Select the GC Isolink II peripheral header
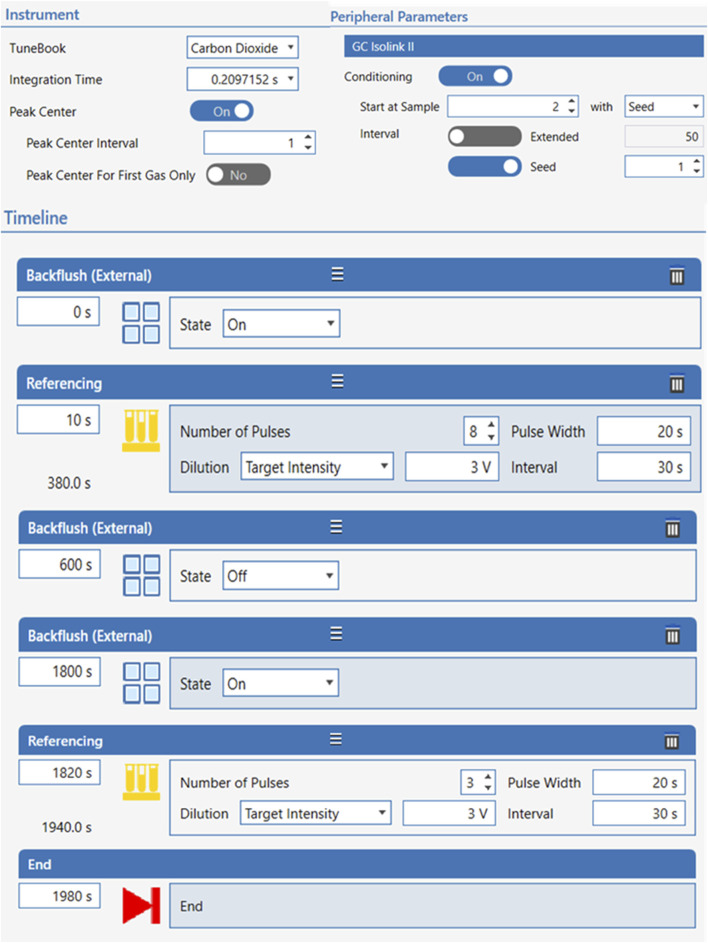708x943 pixels. coord(523,46)
